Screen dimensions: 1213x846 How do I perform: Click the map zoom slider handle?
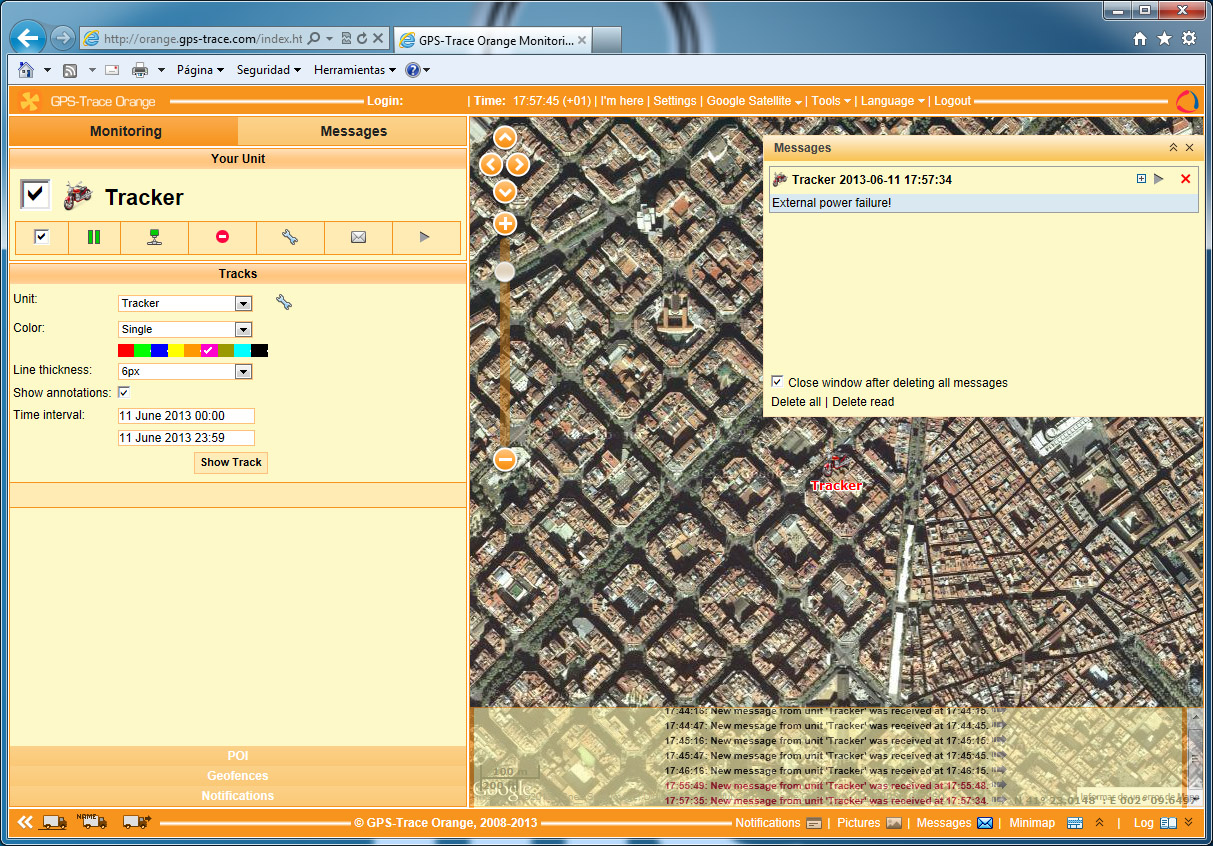click(x=505, y=271)
